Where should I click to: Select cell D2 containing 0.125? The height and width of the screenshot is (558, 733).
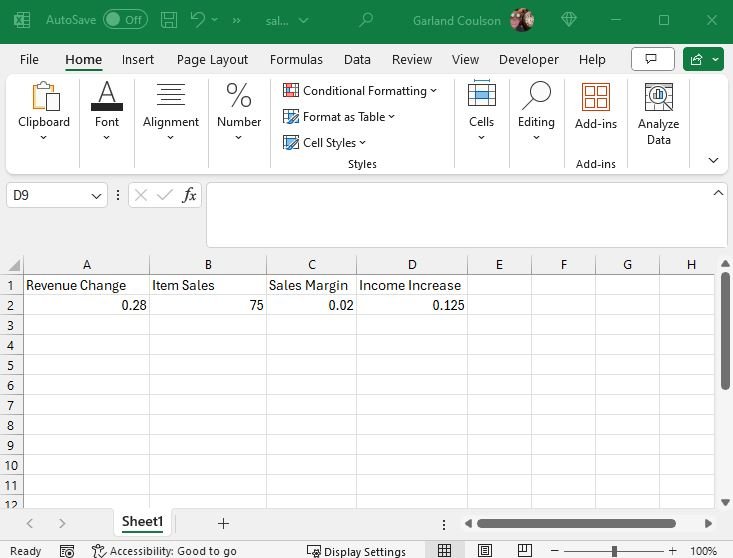coord(411,305)
